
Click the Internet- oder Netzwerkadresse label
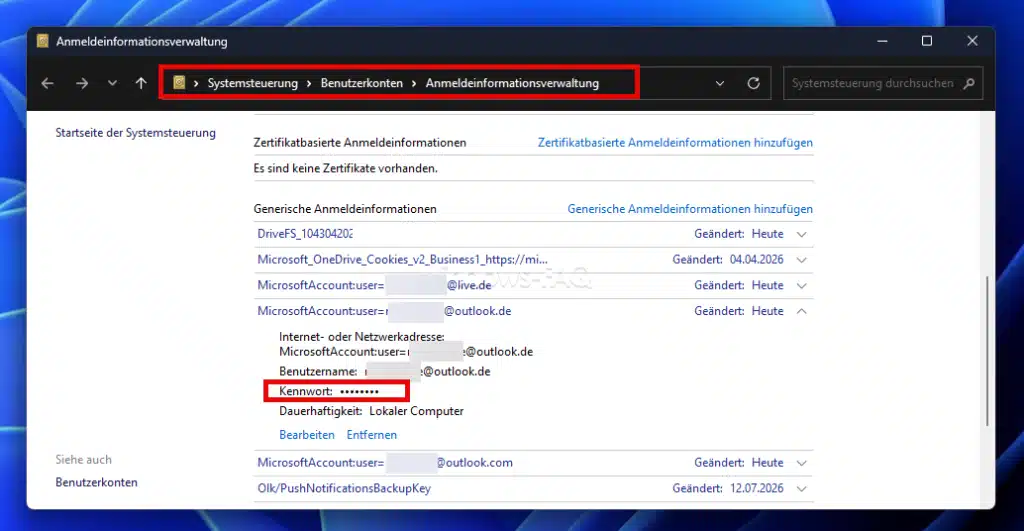tap(362, 337)
